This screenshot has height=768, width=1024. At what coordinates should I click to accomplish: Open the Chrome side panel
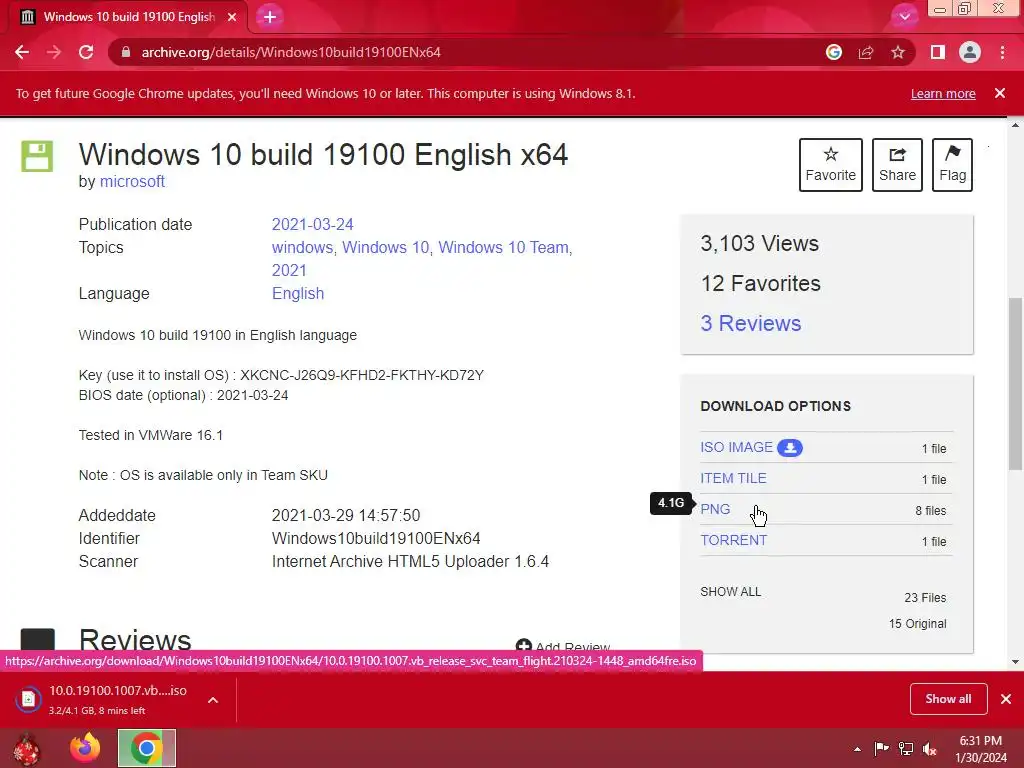pos(938,52)
